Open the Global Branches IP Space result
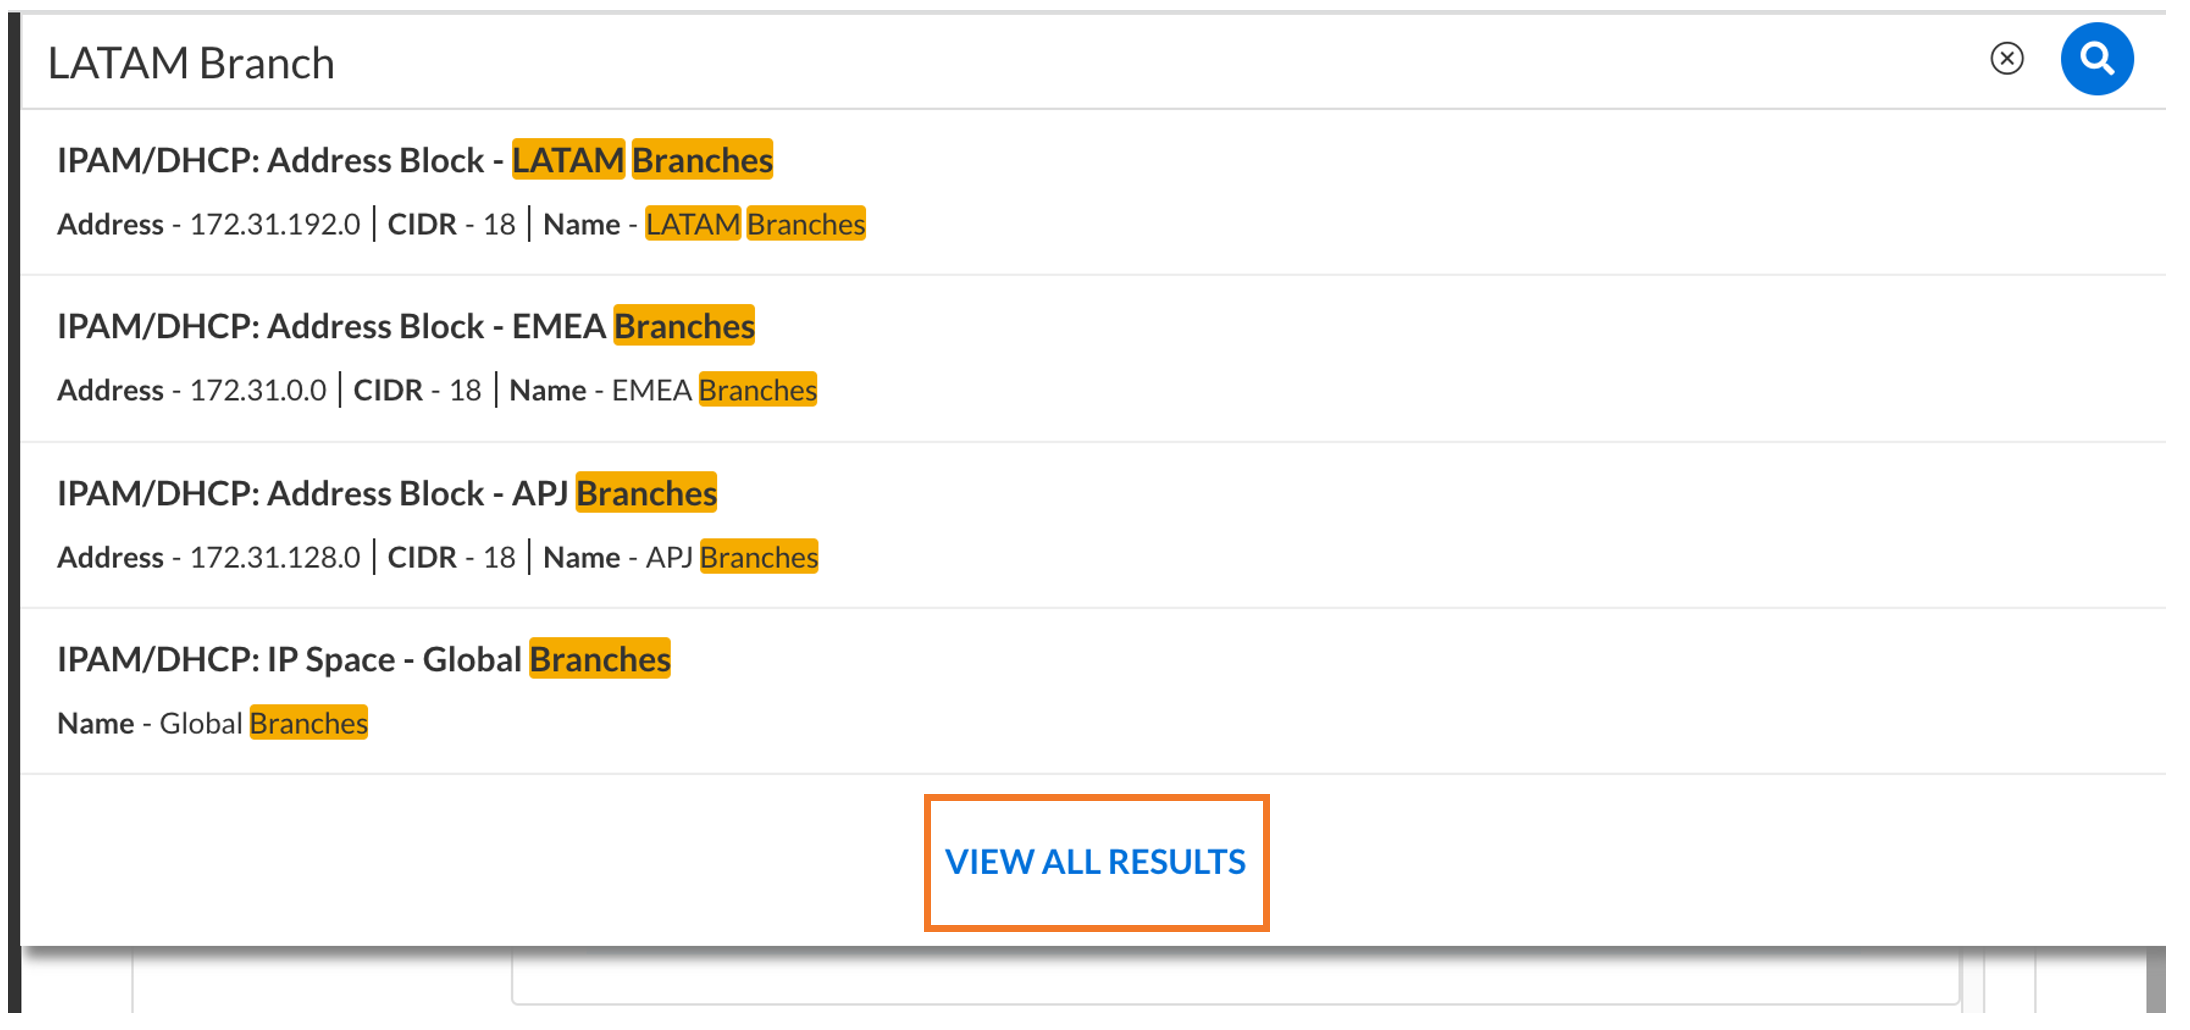 point(1093,691)
